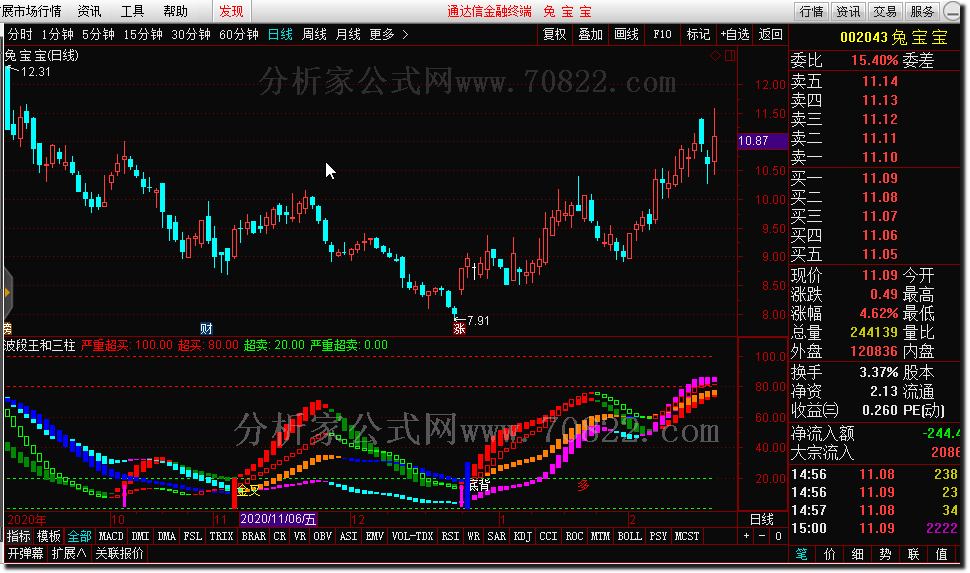Click the 2020/11/06/五 date label
This screenshot has height=573, width=970.
coord(278,519)
